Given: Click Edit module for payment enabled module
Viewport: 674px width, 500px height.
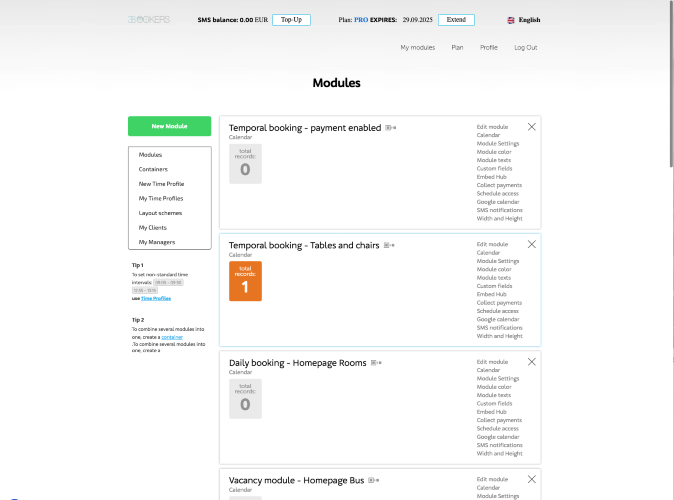Looking at the screenshot, I should [x=492, y=127].
